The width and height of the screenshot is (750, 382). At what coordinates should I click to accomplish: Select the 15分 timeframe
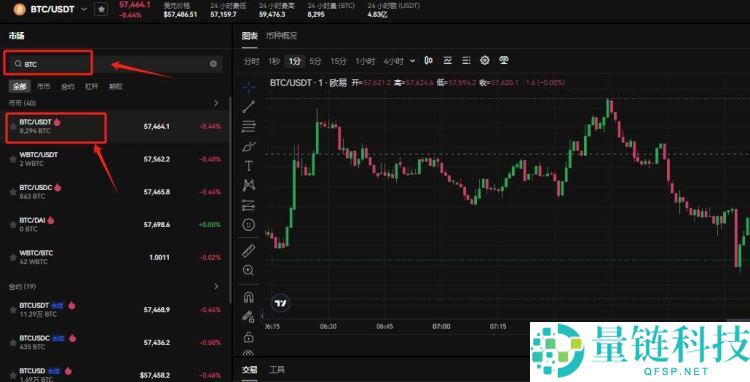338,61
